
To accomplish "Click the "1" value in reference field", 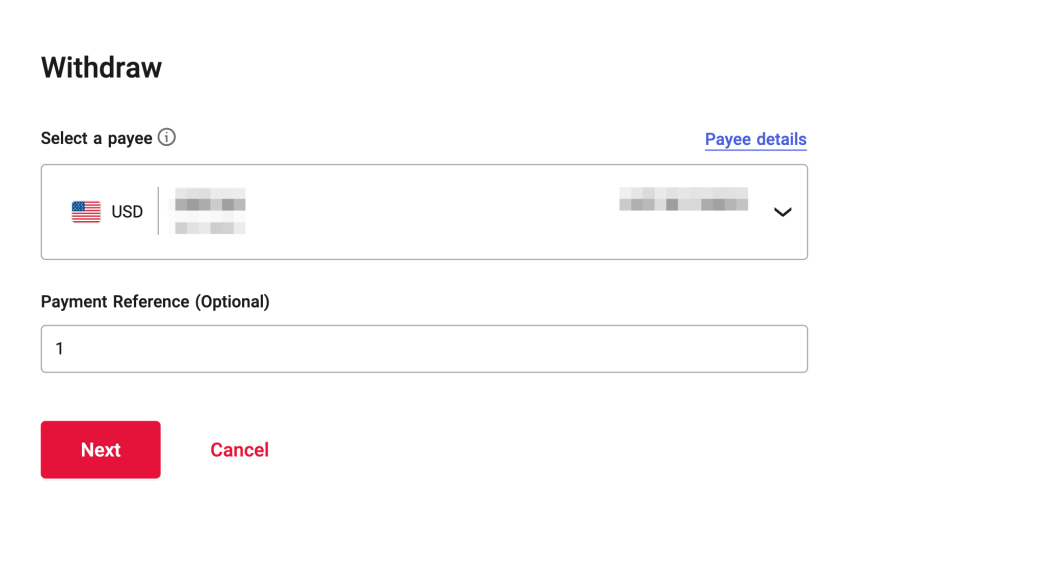I will [60, 349].
